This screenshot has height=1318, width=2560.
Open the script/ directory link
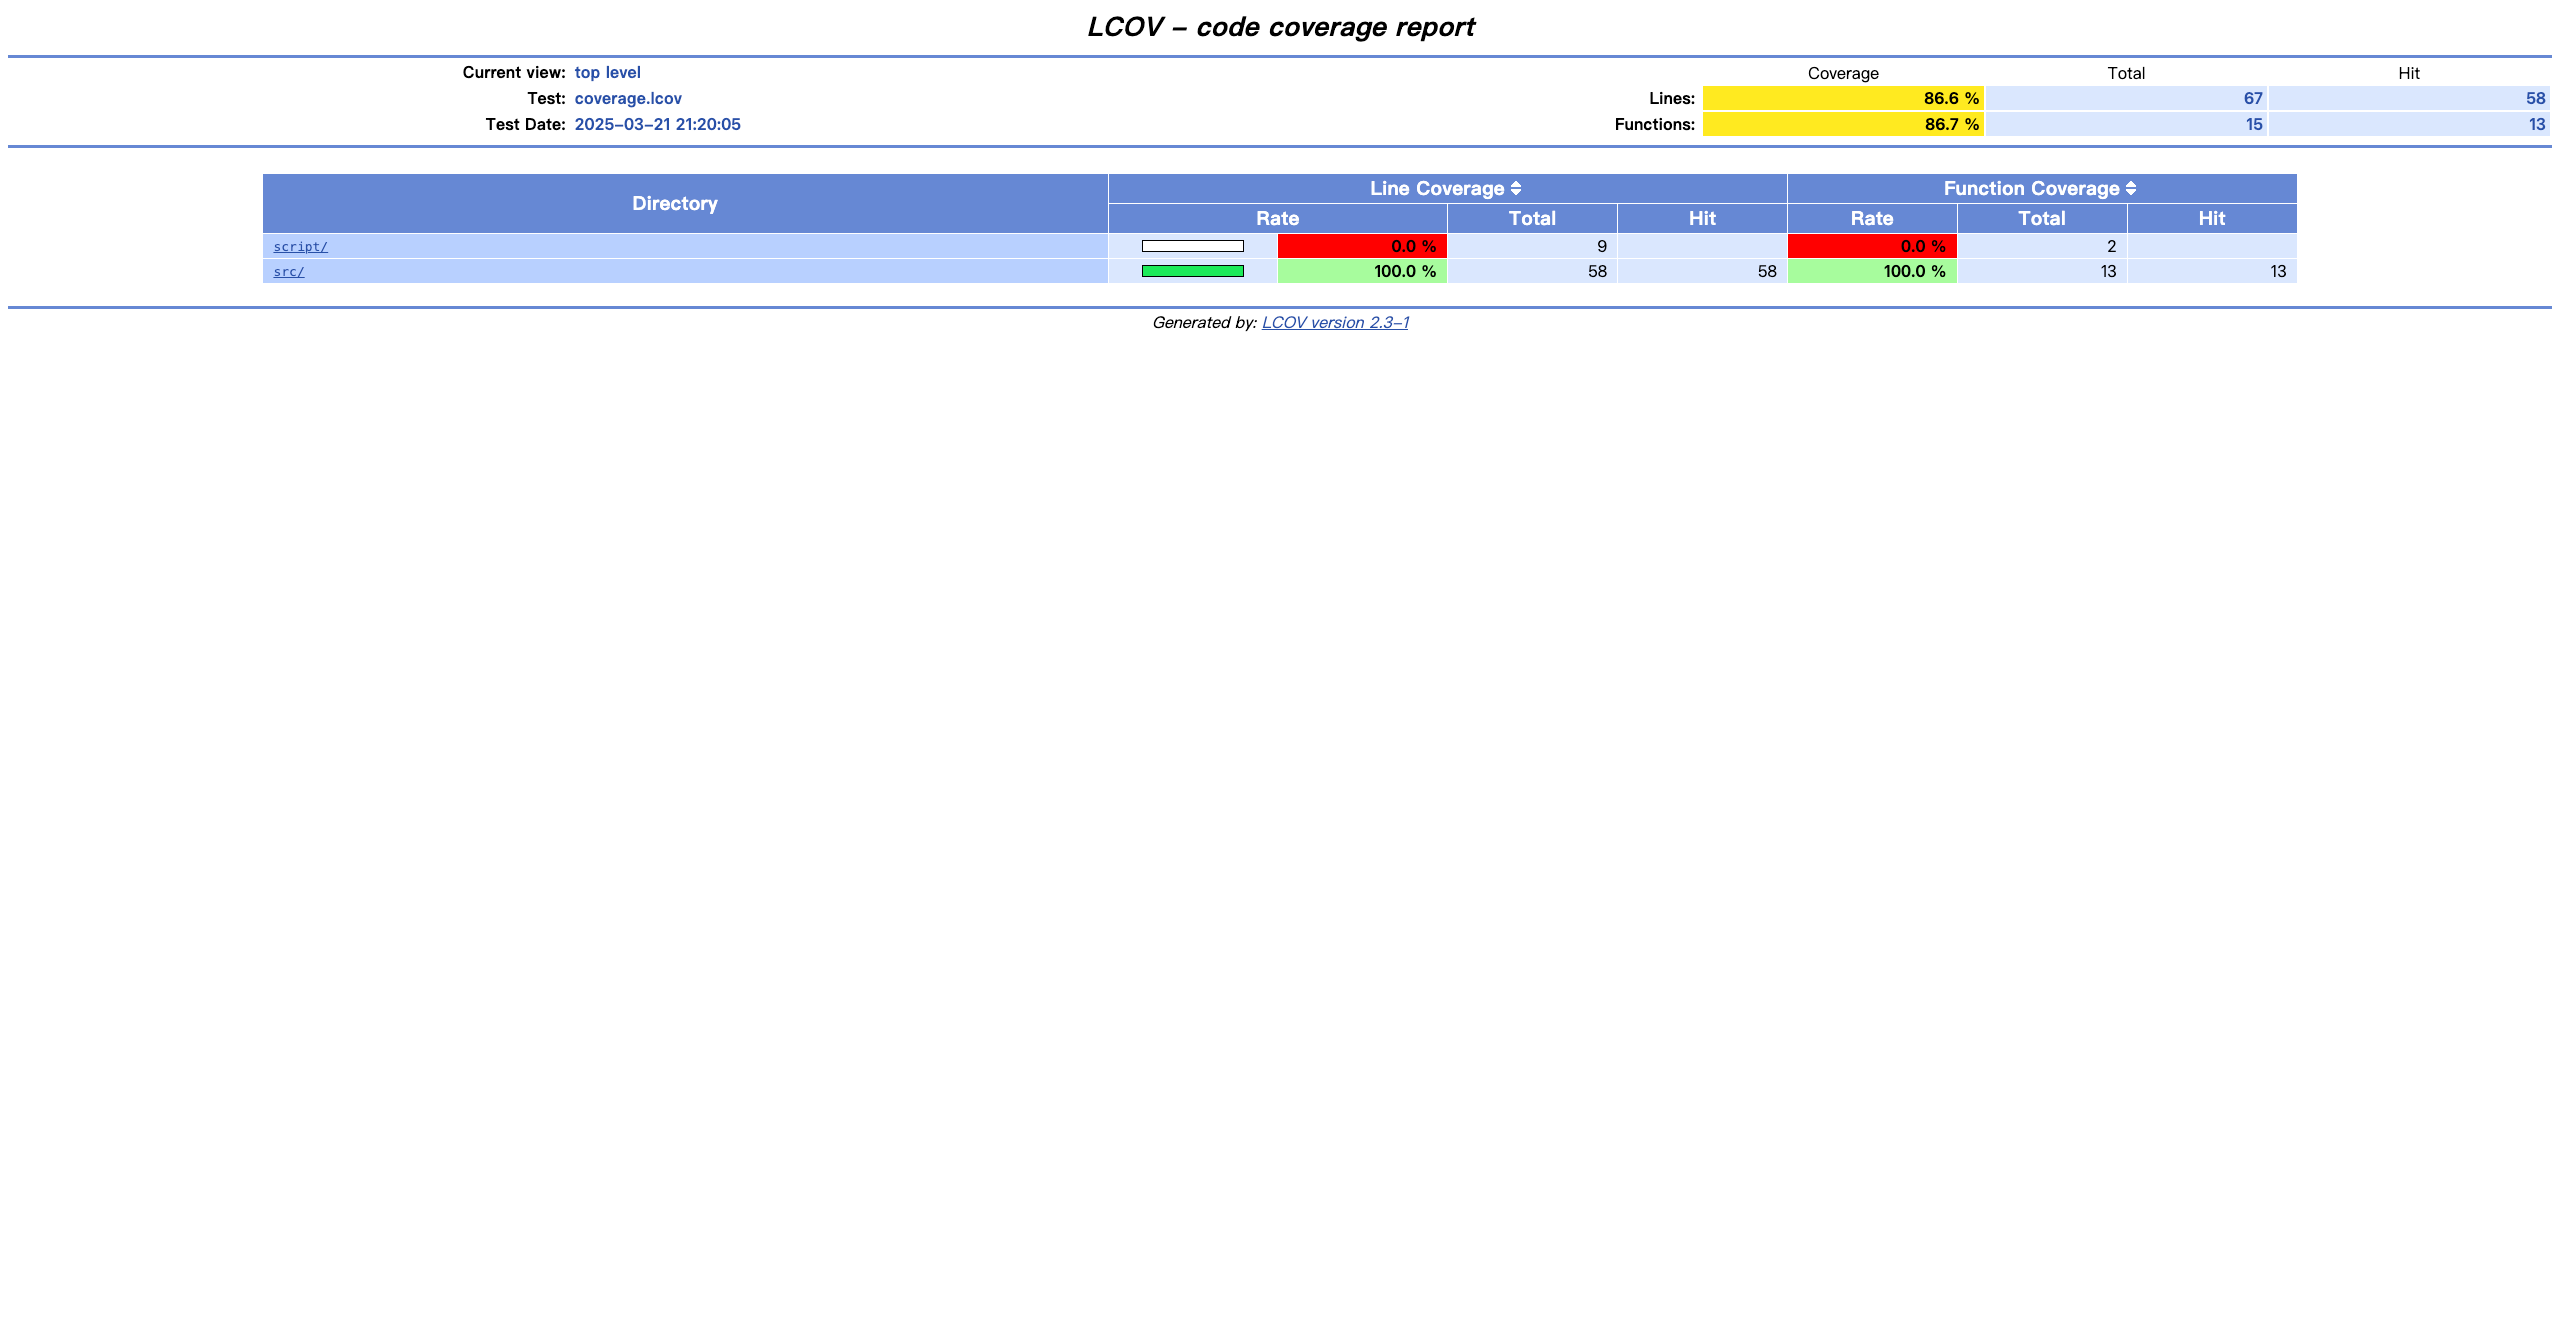(300, 247)
